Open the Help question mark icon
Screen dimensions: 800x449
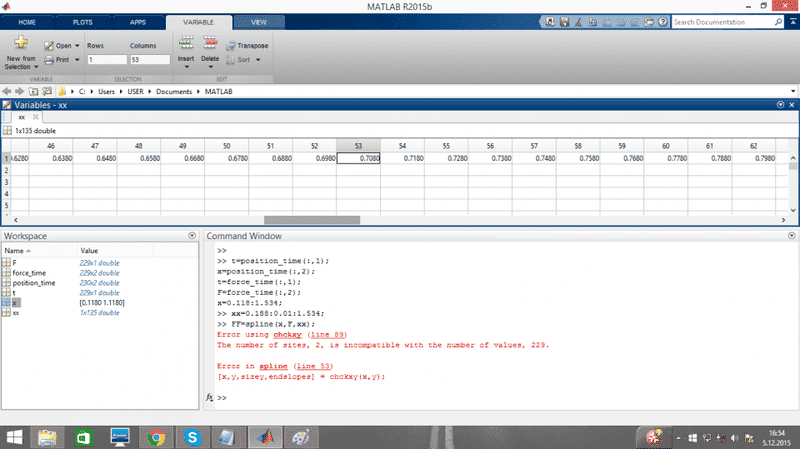click(662, 22)
